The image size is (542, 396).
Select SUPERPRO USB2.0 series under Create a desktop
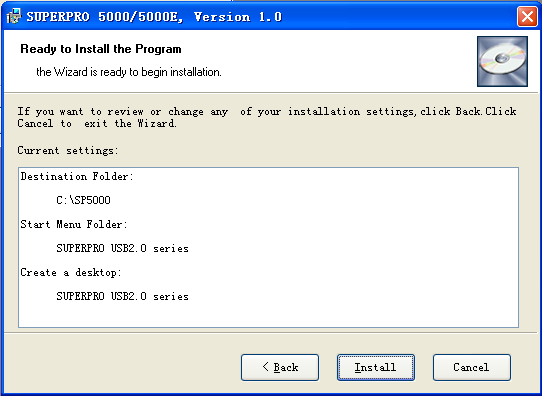[122, 296]
